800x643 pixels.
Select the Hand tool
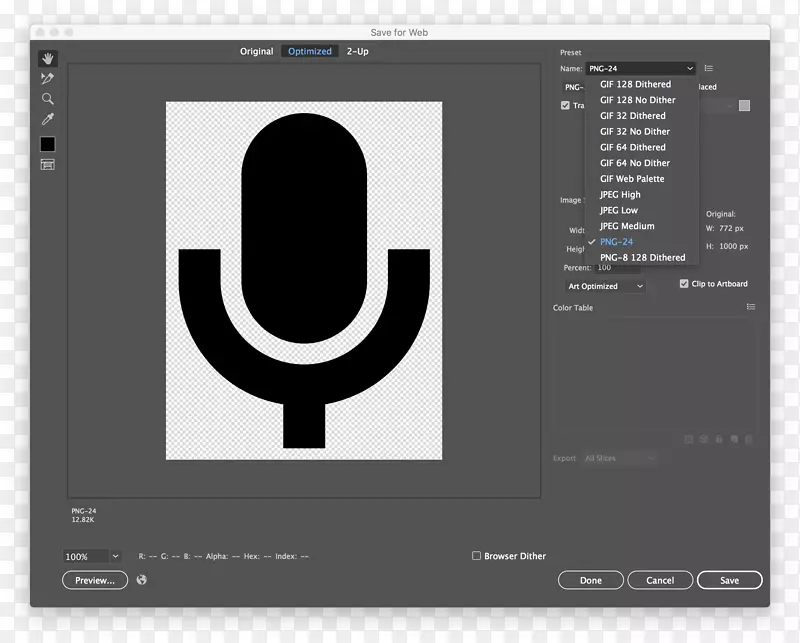point(47,59)
